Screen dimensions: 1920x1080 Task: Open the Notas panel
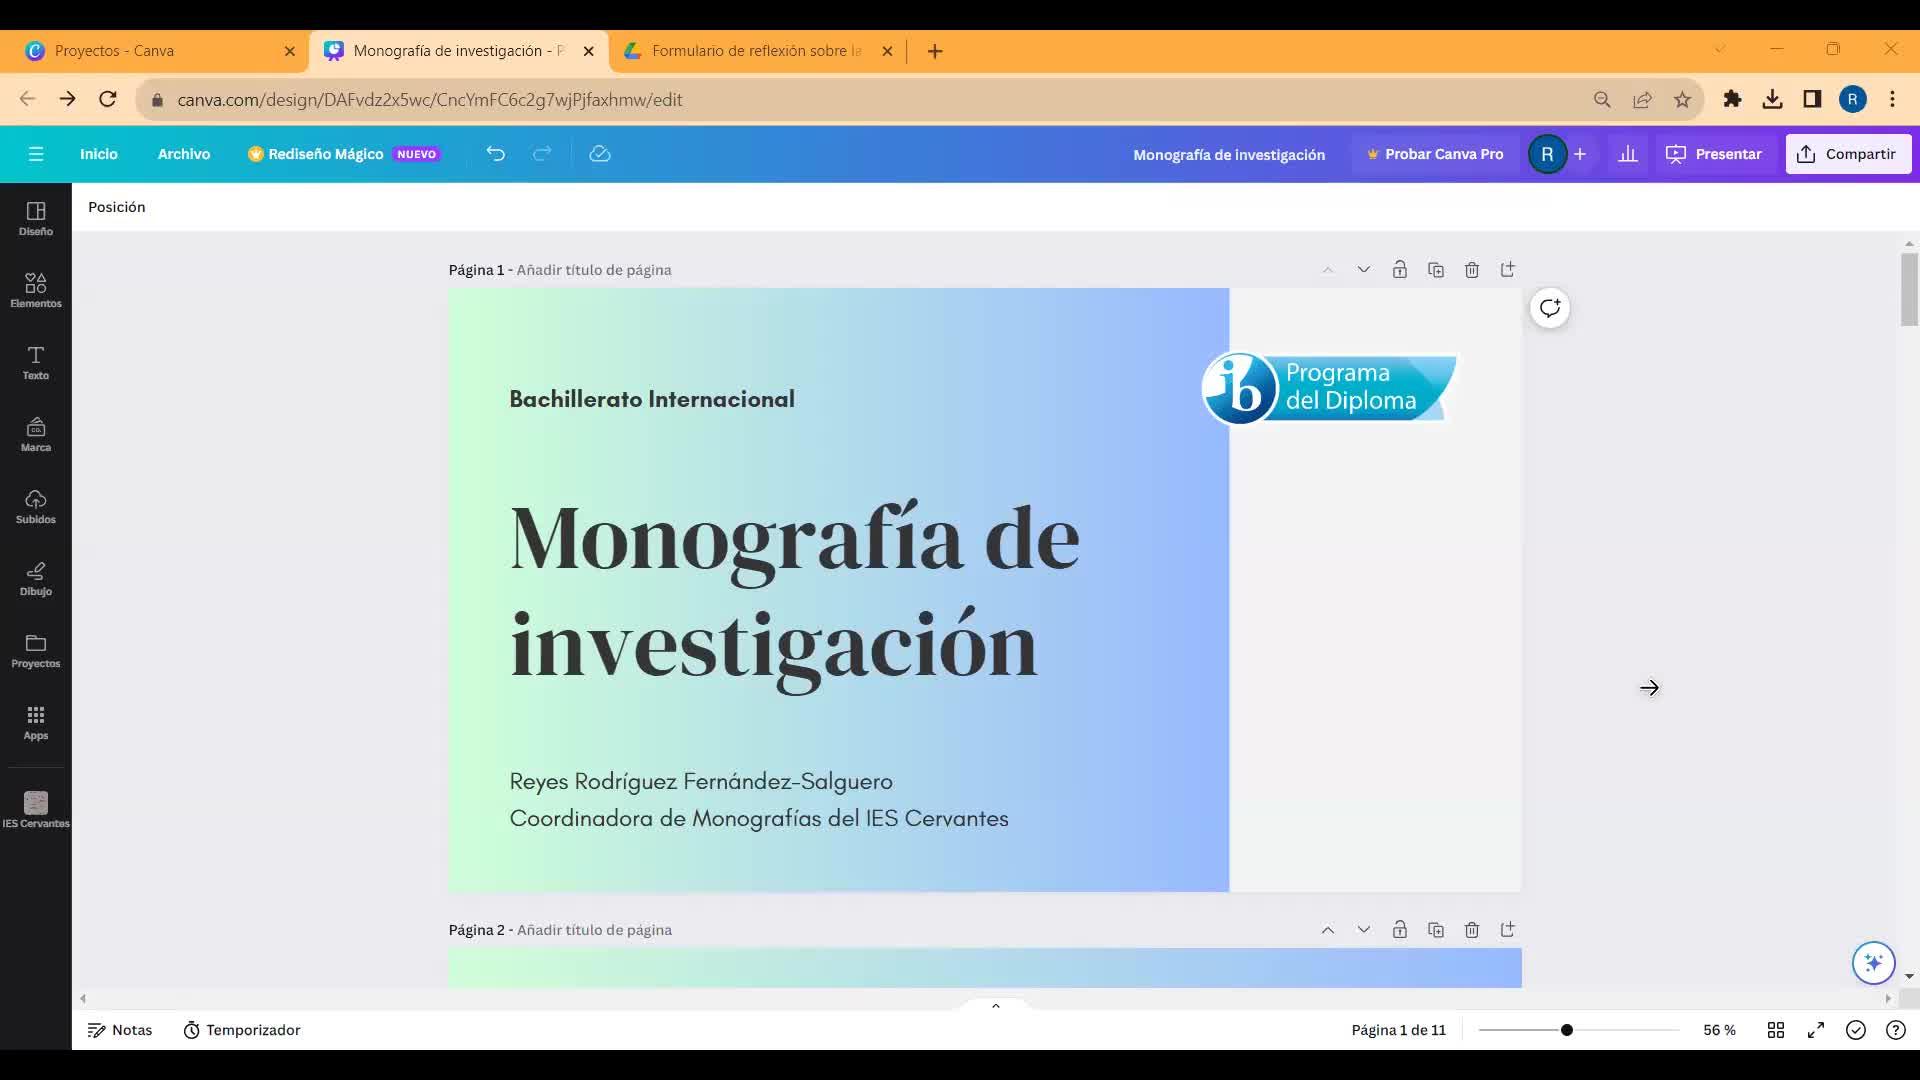(x=120, y=1030)
